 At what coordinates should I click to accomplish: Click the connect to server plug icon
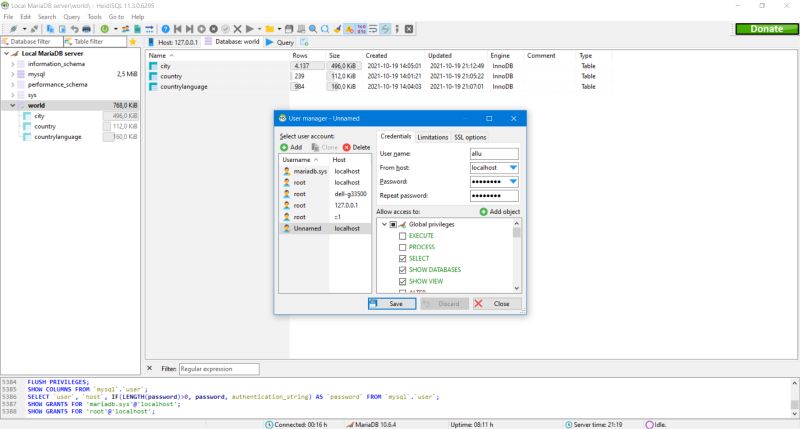coord(13,29)
